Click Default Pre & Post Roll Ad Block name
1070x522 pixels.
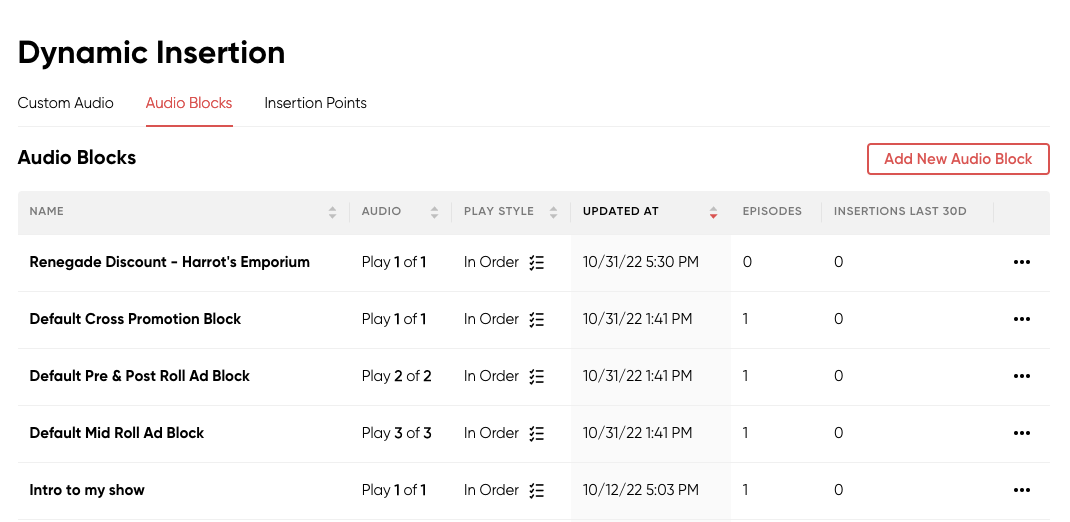(x=139, y=376)
